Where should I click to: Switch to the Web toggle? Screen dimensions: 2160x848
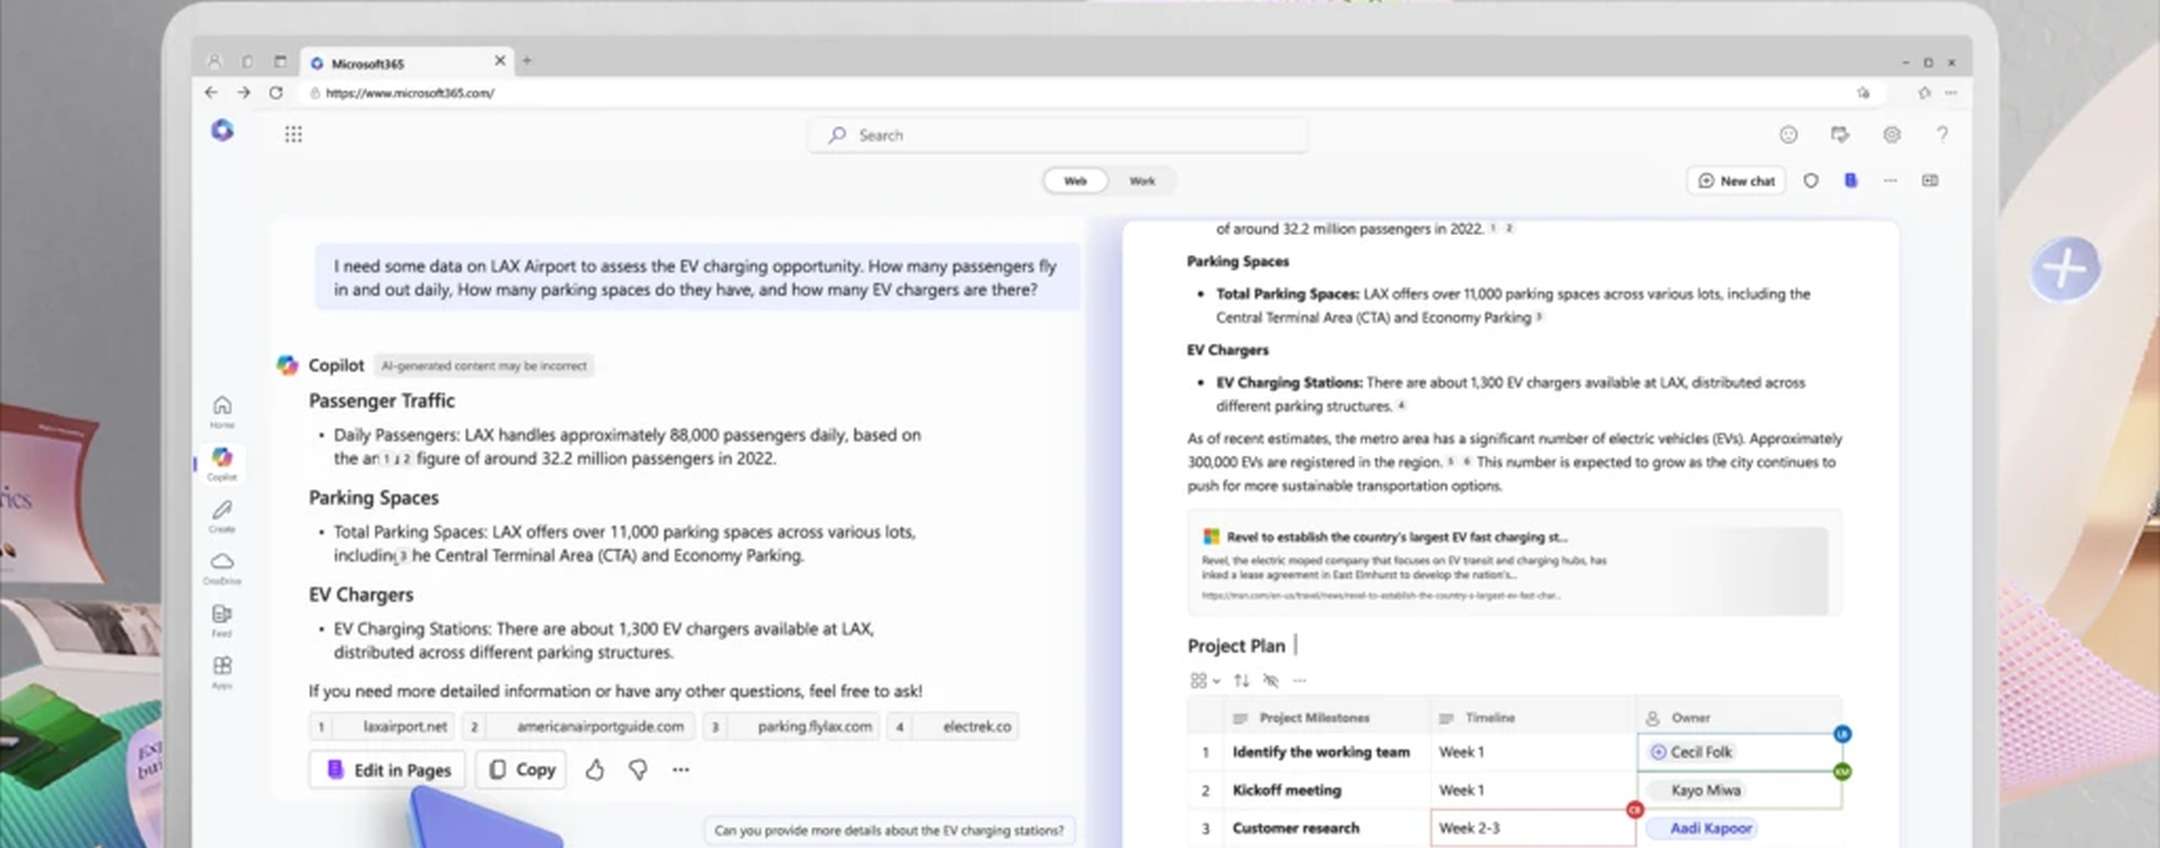[x=1075, y=181]
